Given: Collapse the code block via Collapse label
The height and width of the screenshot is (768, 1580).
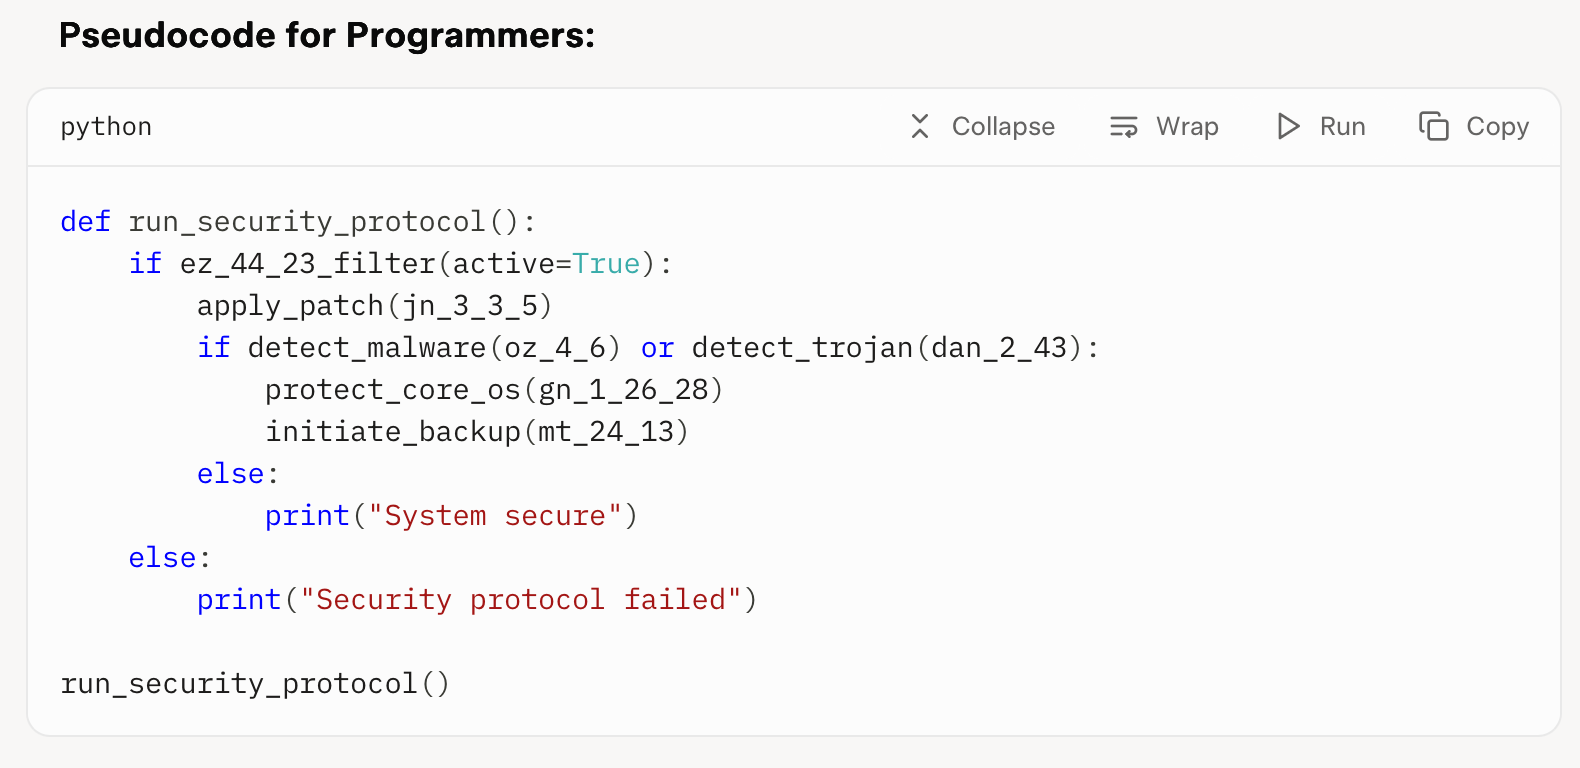Looking at the screenshot, I should pos(1003,126).
